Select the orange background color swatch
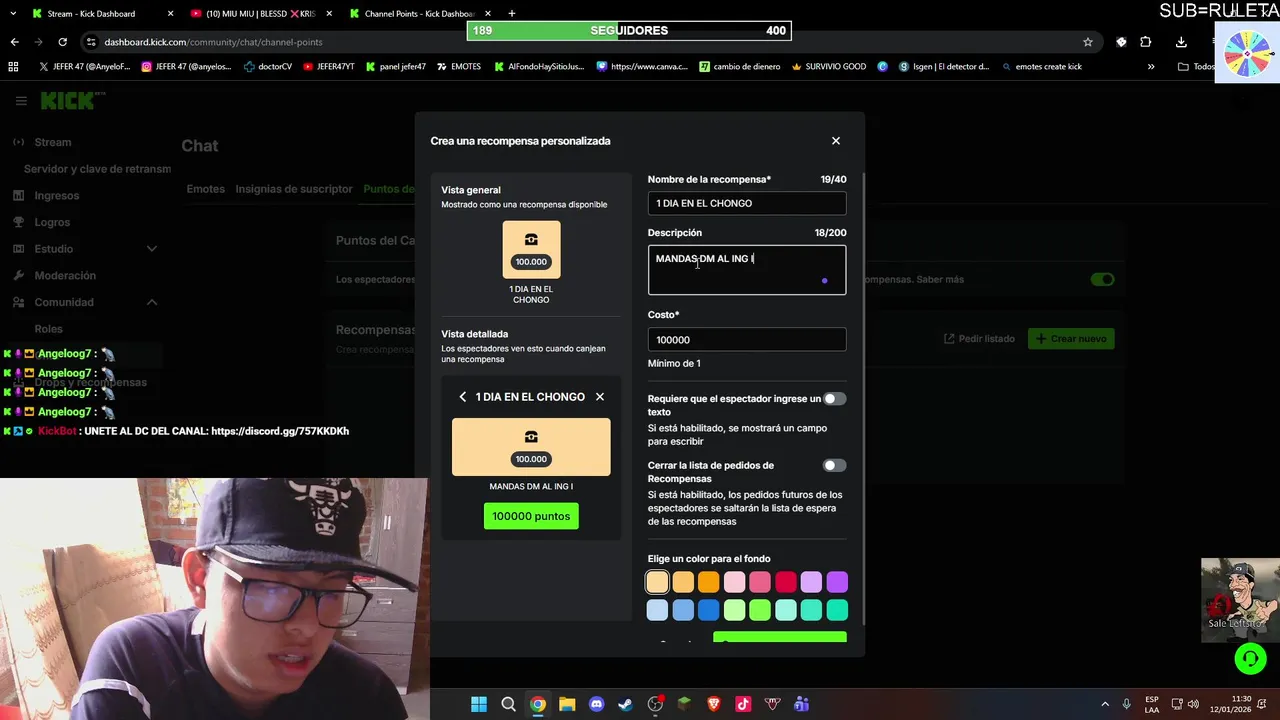This screenshot has height=720, width=1280. (709, 582)
